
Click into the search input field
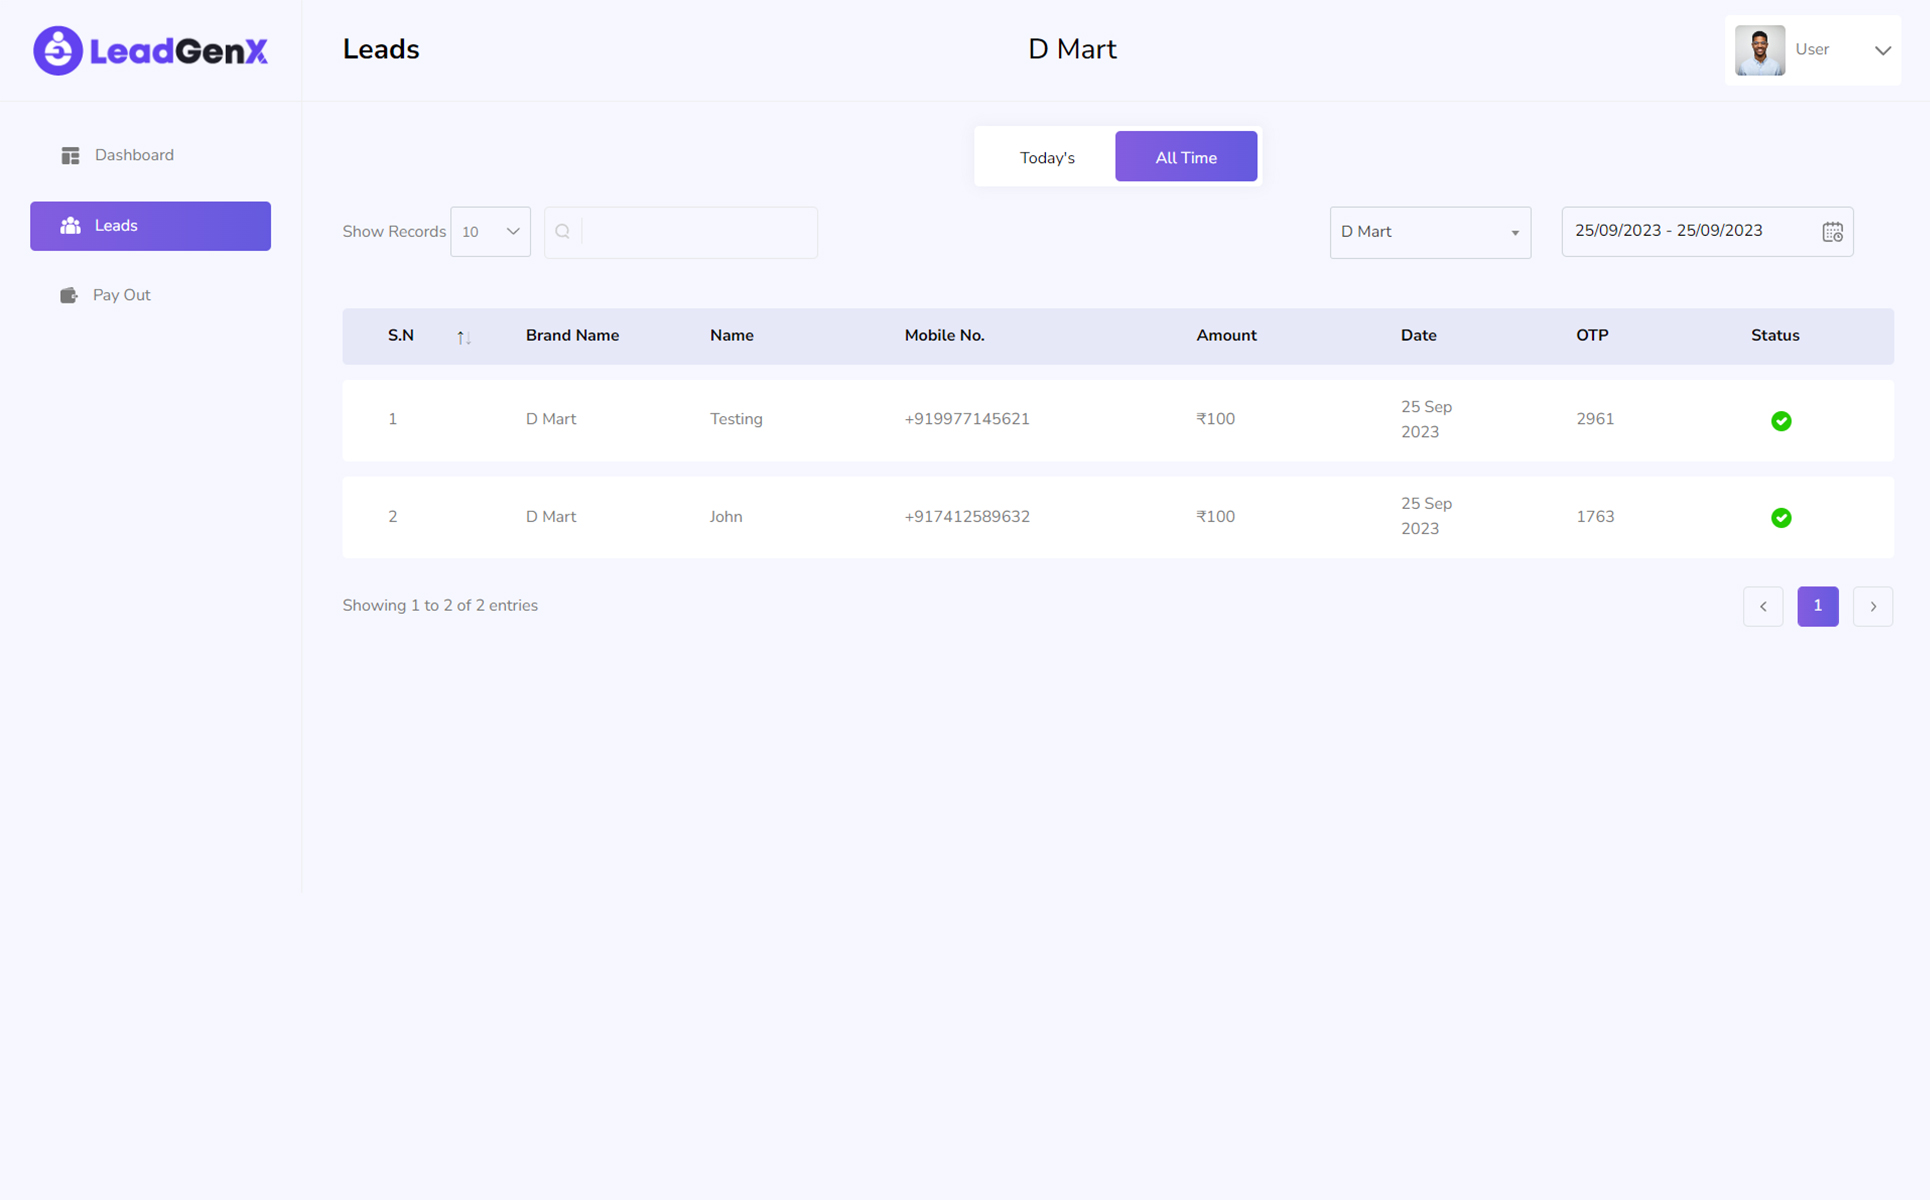698,232
